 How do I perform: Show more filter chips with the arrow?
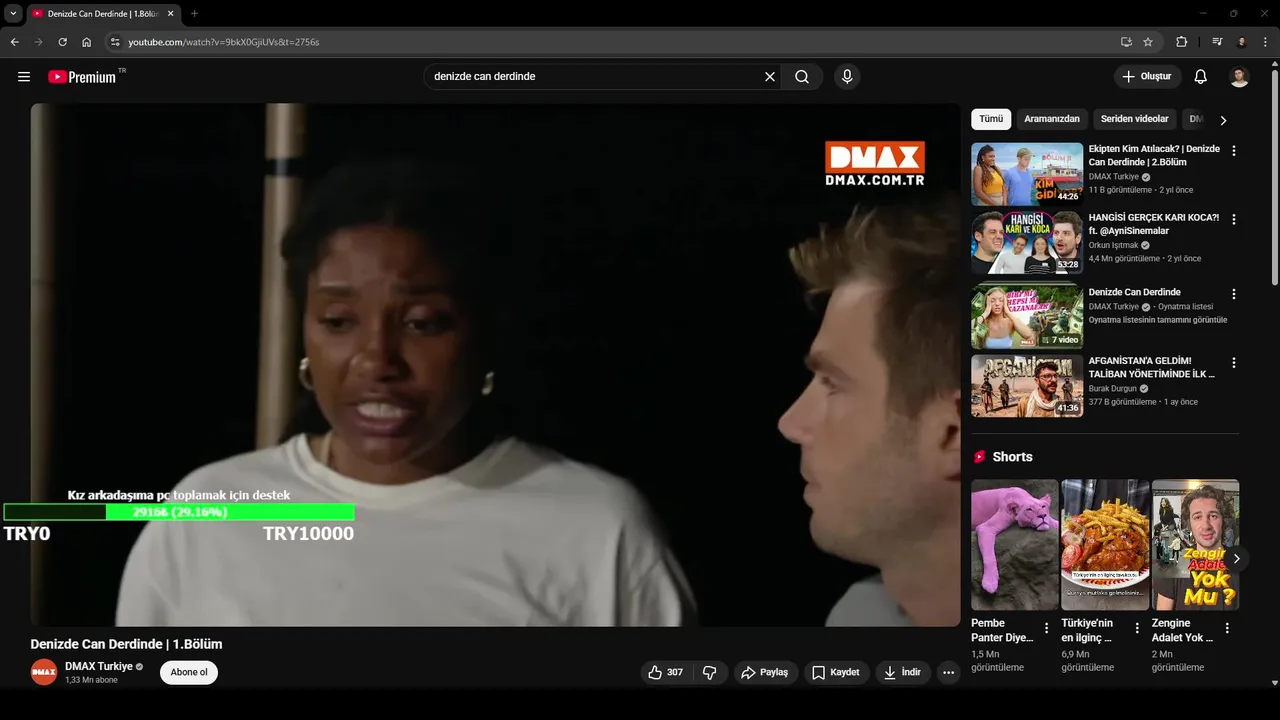click(1223, 120)
